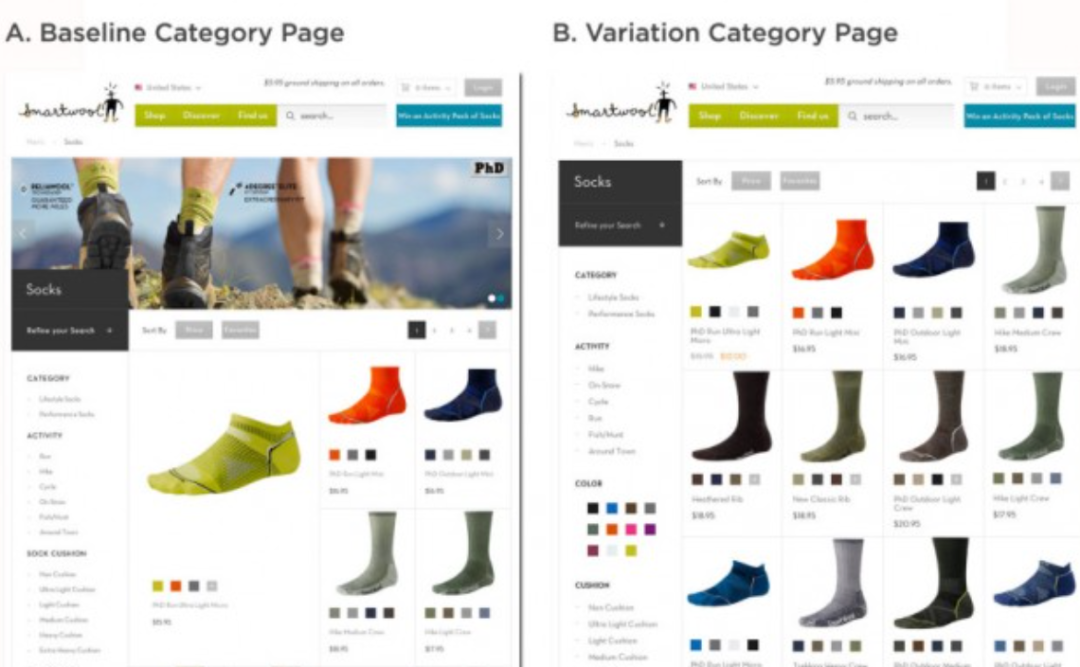Image resolution: width=1080 pixels, height=667 pixels.
Task: Open the cart icon on Variation page header
Action: point(974,87)
